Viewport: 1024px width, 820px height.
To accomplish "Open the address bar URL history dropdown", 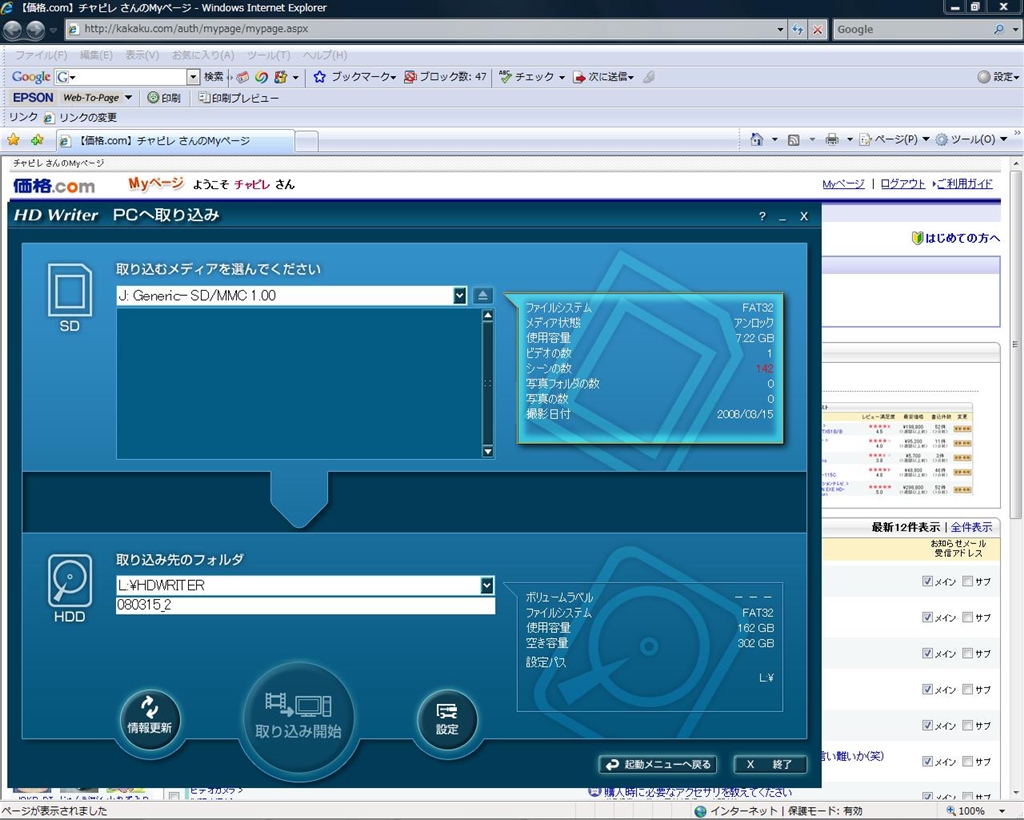I will click(780, 29).
